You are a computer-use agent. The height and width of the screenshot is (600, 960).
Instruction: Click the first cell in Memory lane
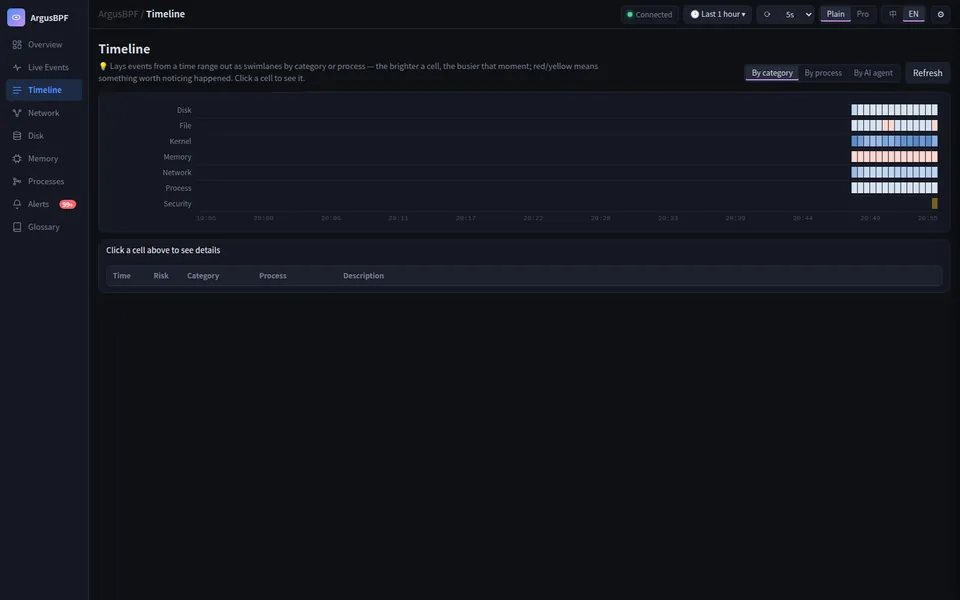855,157
